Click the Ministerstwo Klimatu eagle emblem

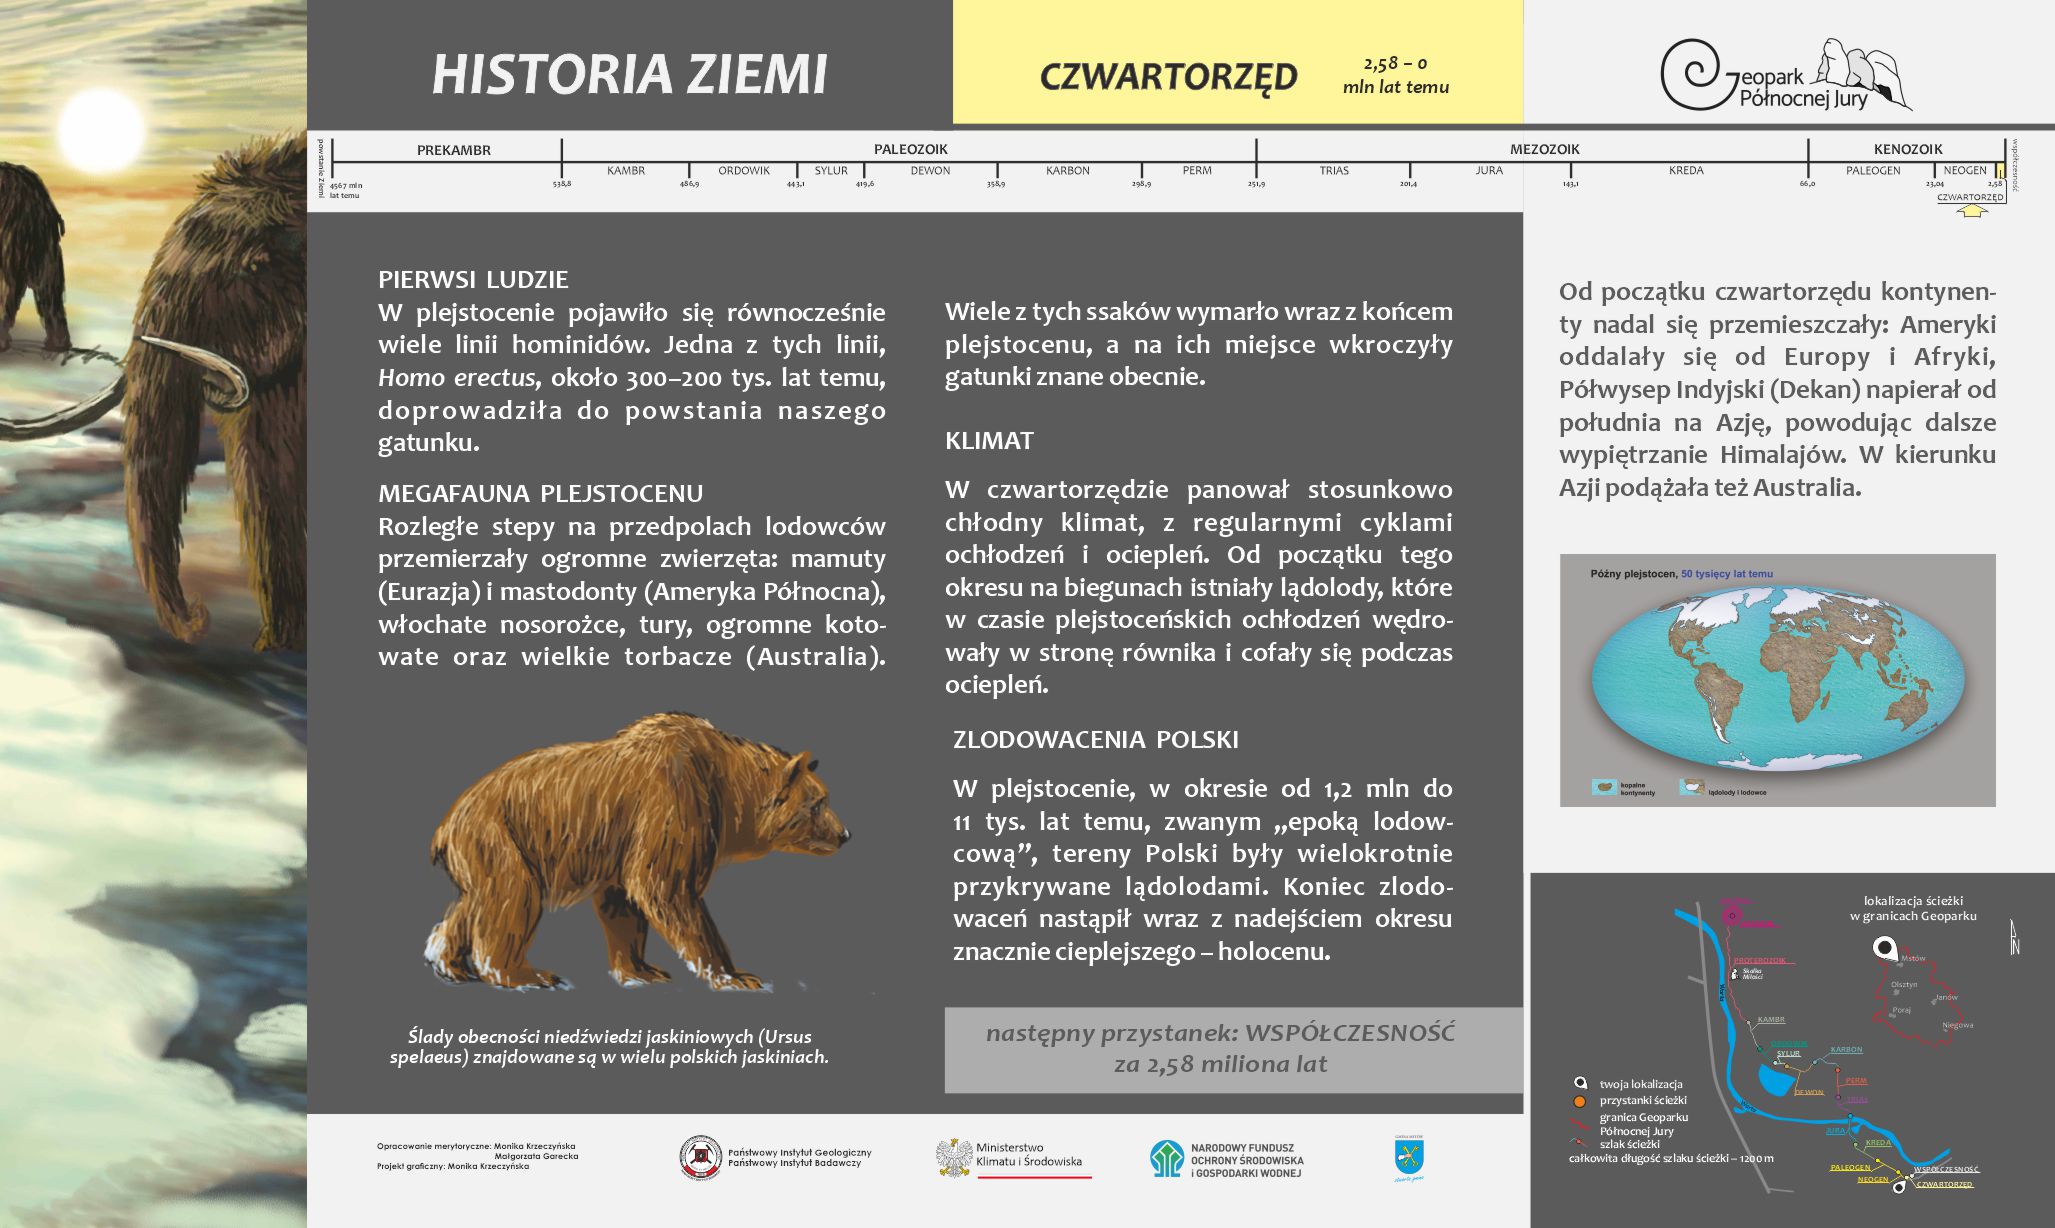pos(954,1157)
